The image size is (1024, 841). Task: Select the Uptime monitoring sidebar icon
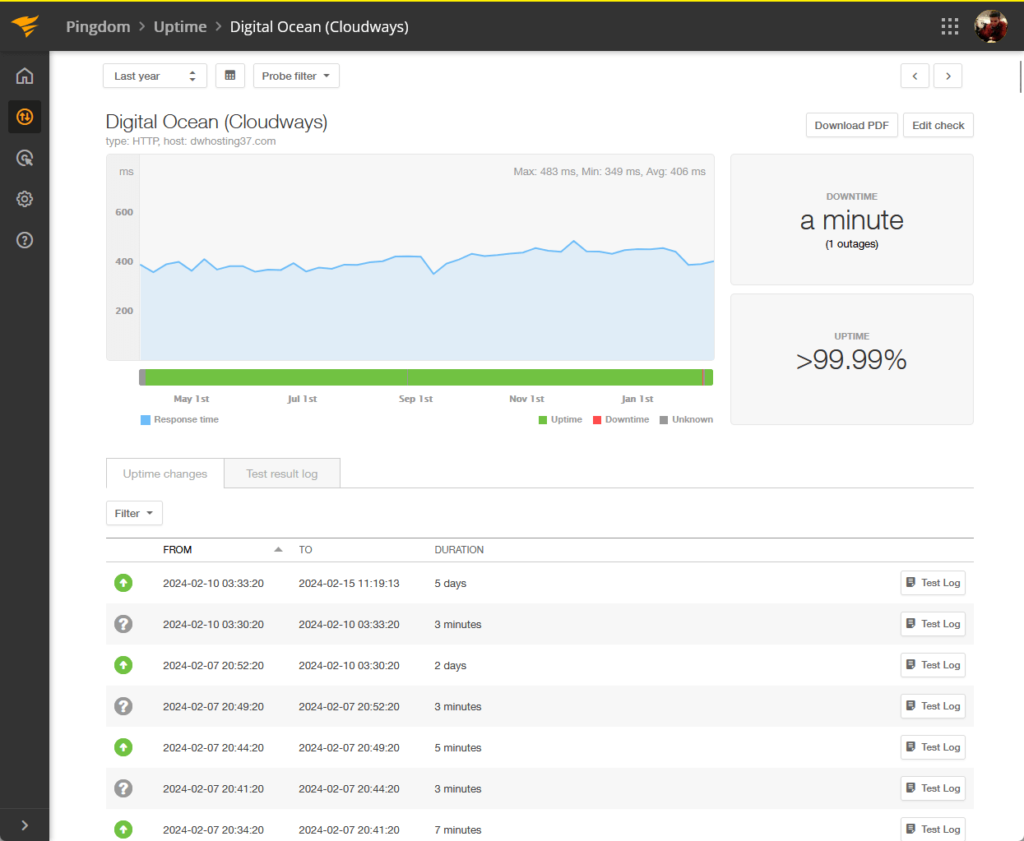coord(24,117)
